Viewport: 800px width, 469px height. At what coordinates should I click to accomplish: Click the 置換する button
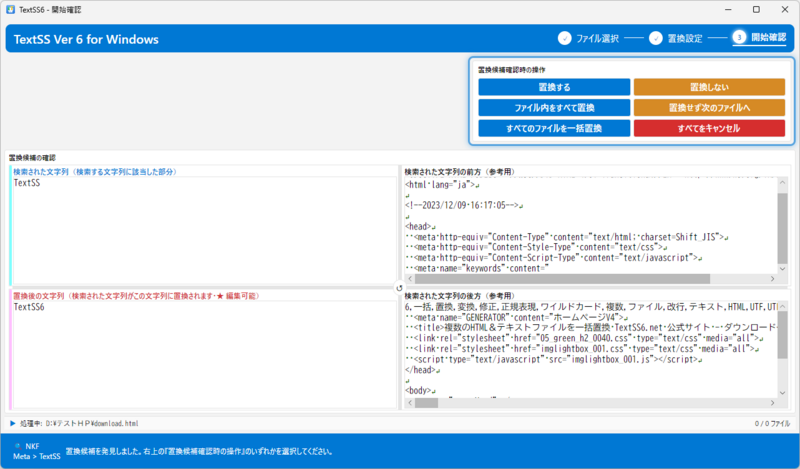point(554,87)
